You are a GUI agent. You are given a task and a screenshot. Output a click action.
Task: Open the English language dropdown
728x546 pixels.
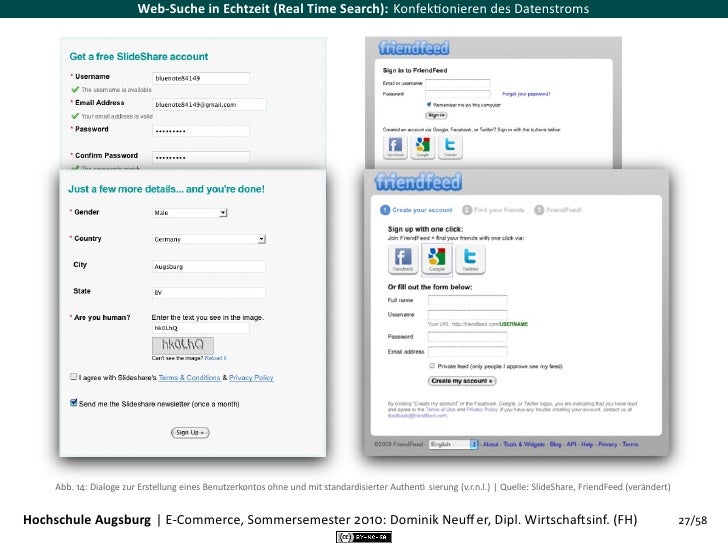point(453,444)
